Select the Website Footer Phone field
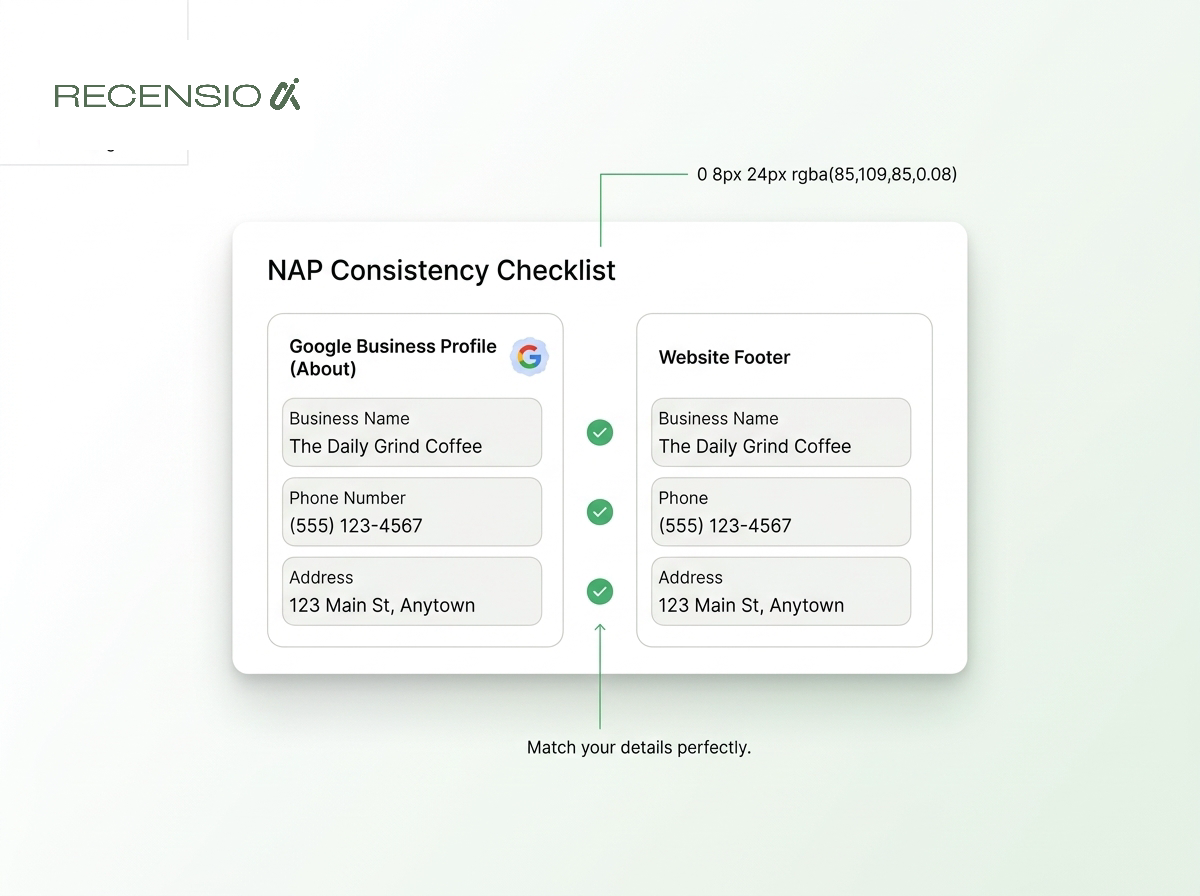This screenshot has width=1200, height=896. (781, 512)
